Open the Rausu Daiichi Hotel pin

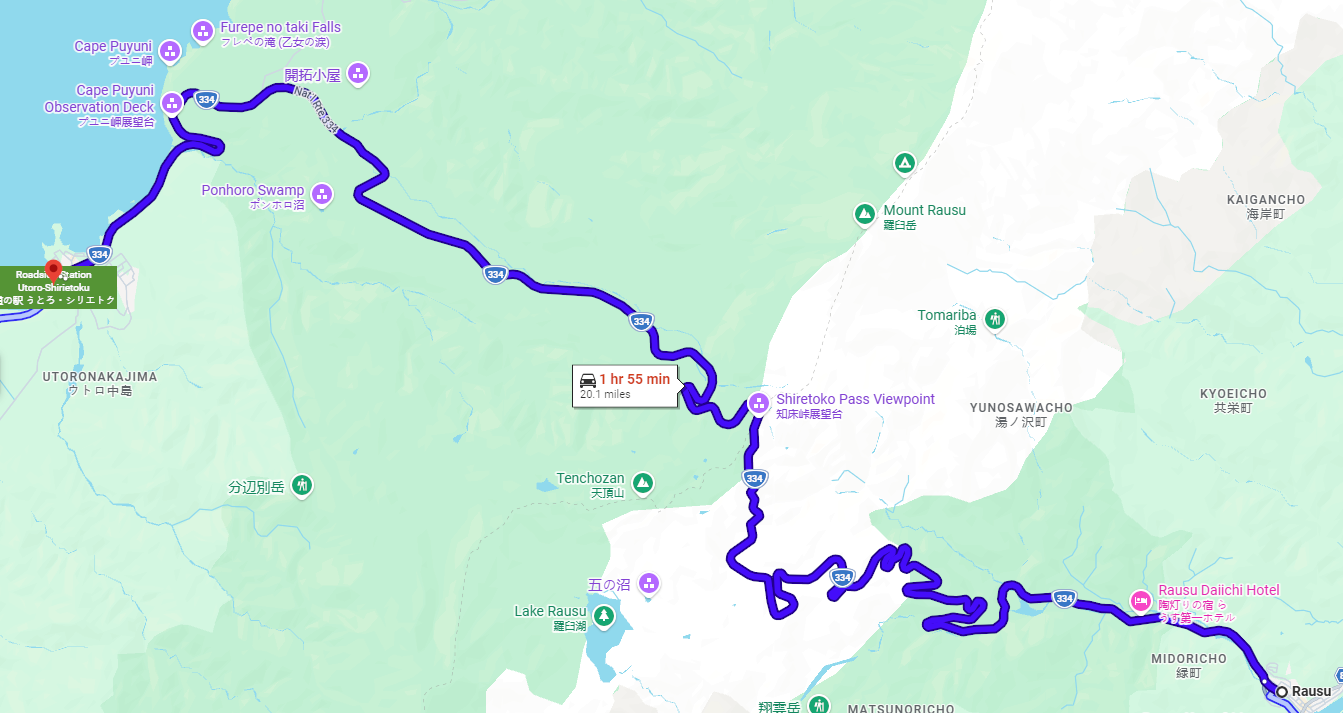coord(1140,600)
